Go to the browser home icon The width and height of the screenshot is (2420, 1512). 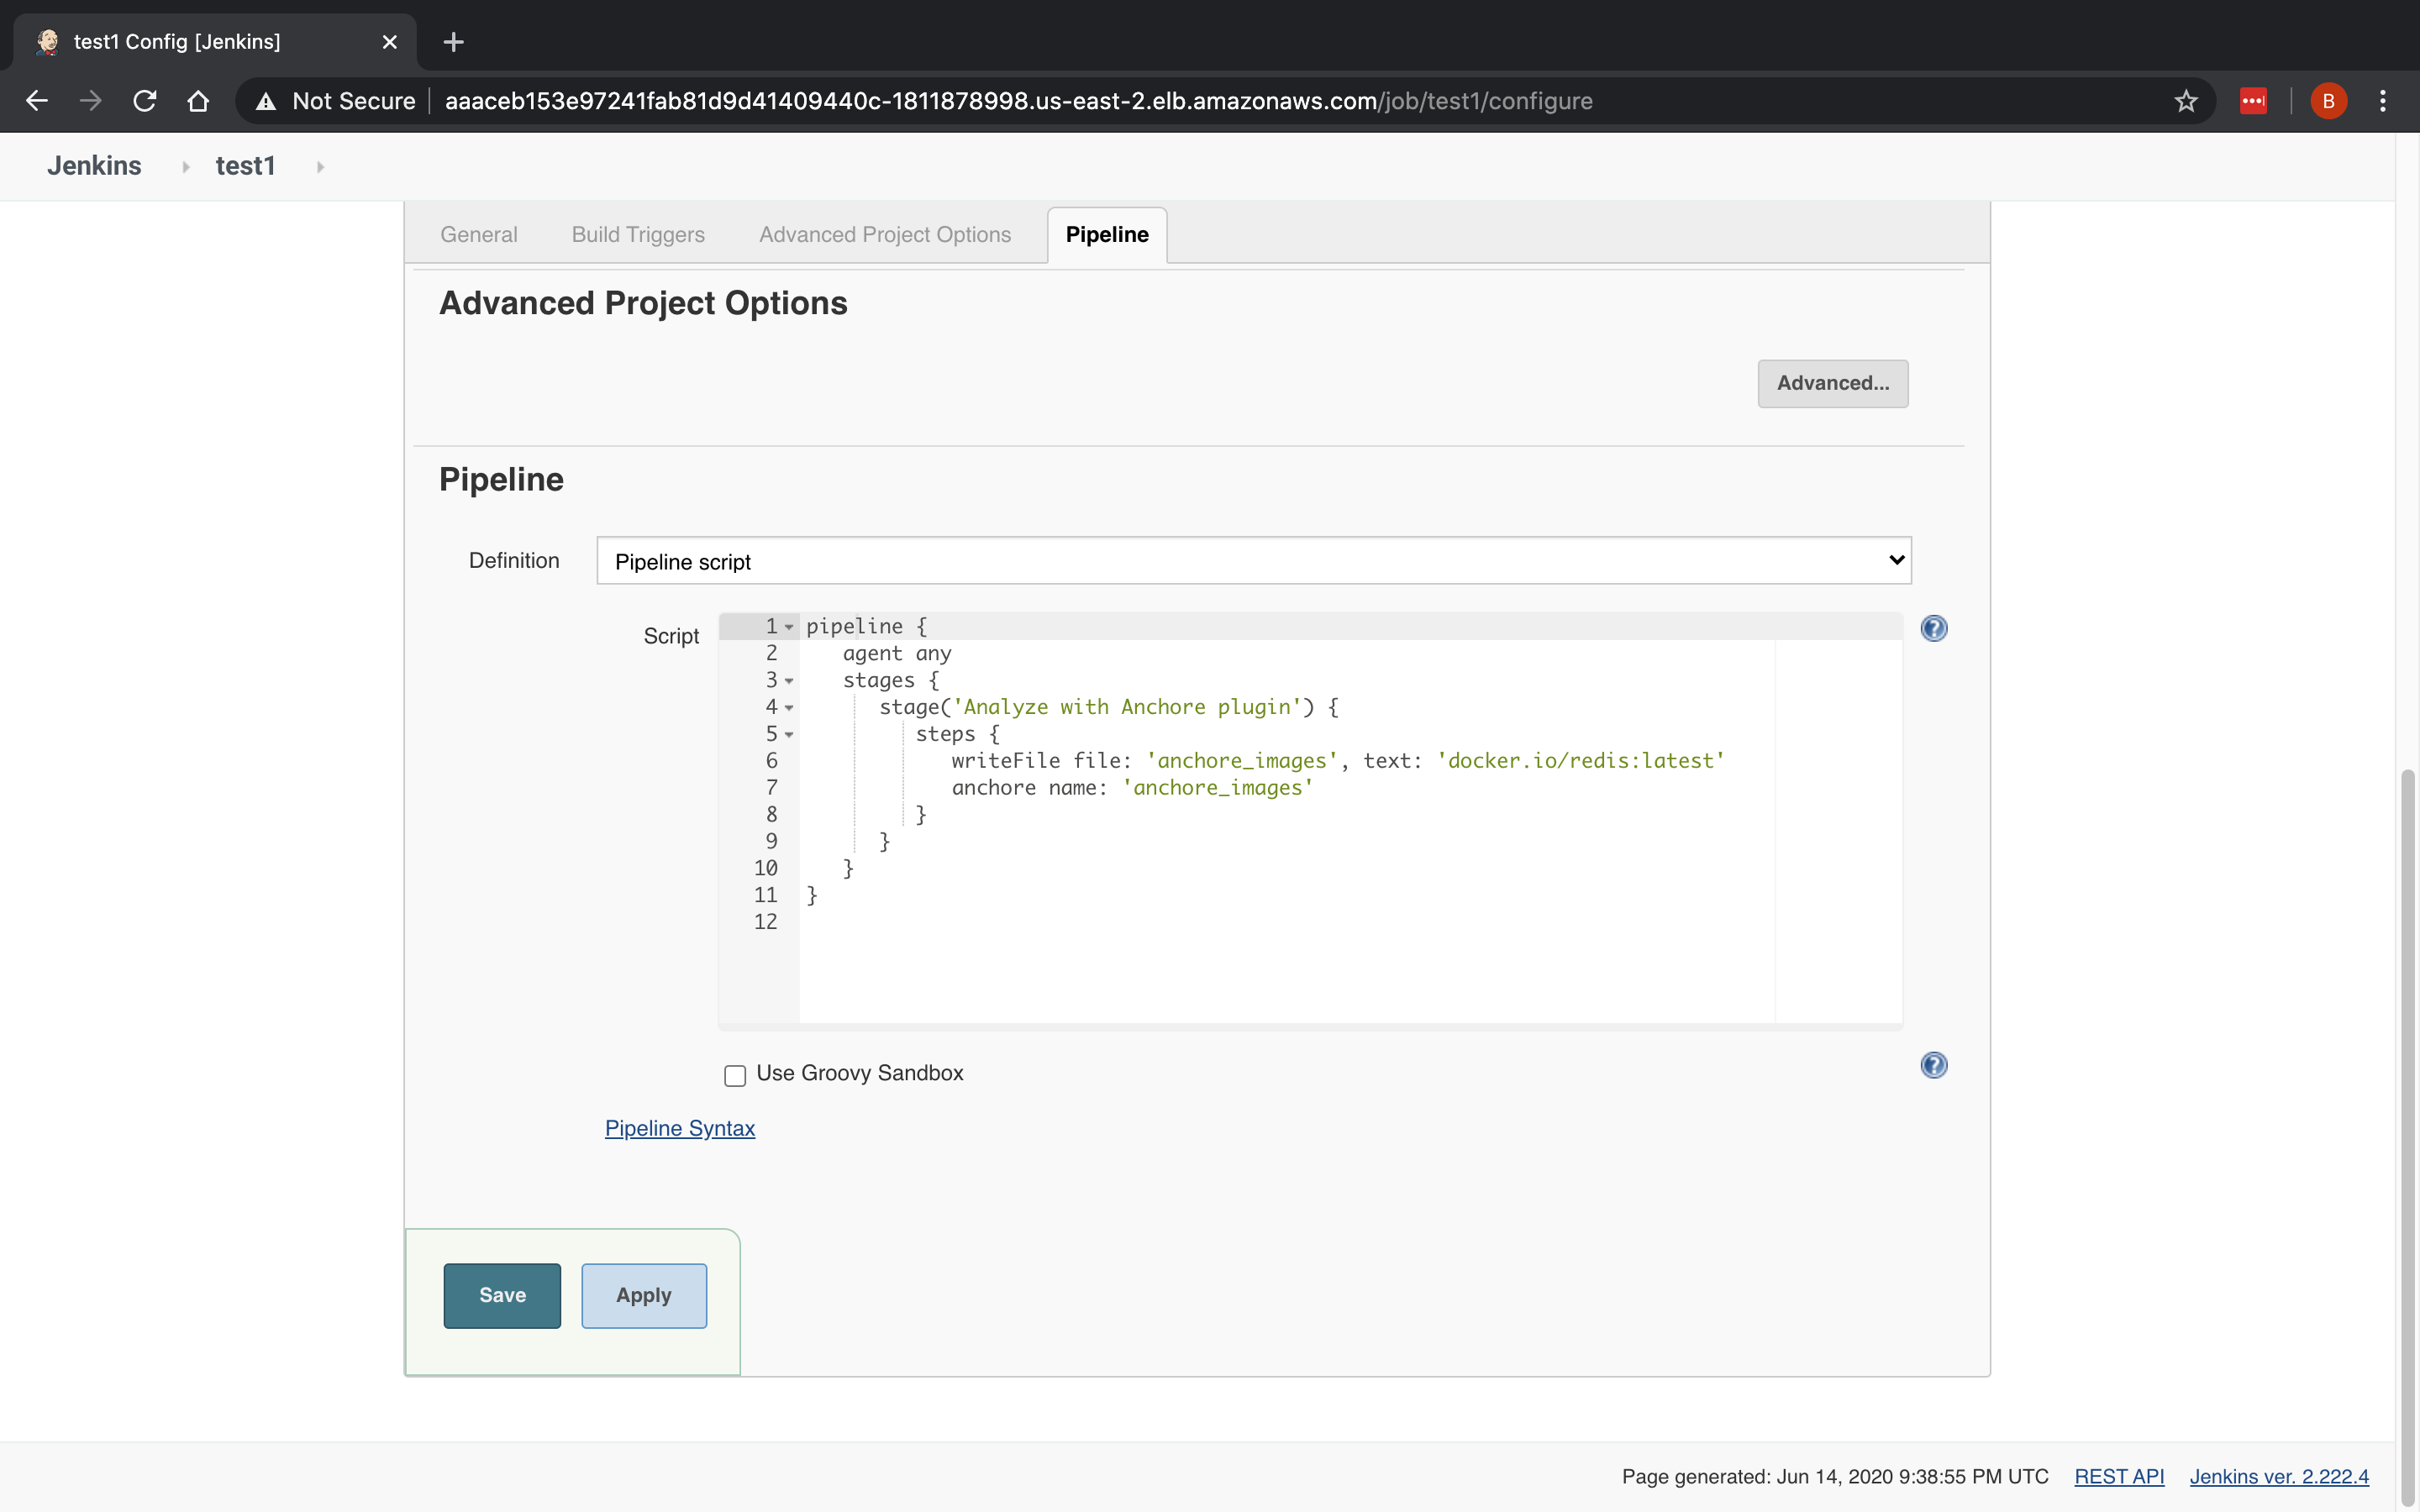198,101
